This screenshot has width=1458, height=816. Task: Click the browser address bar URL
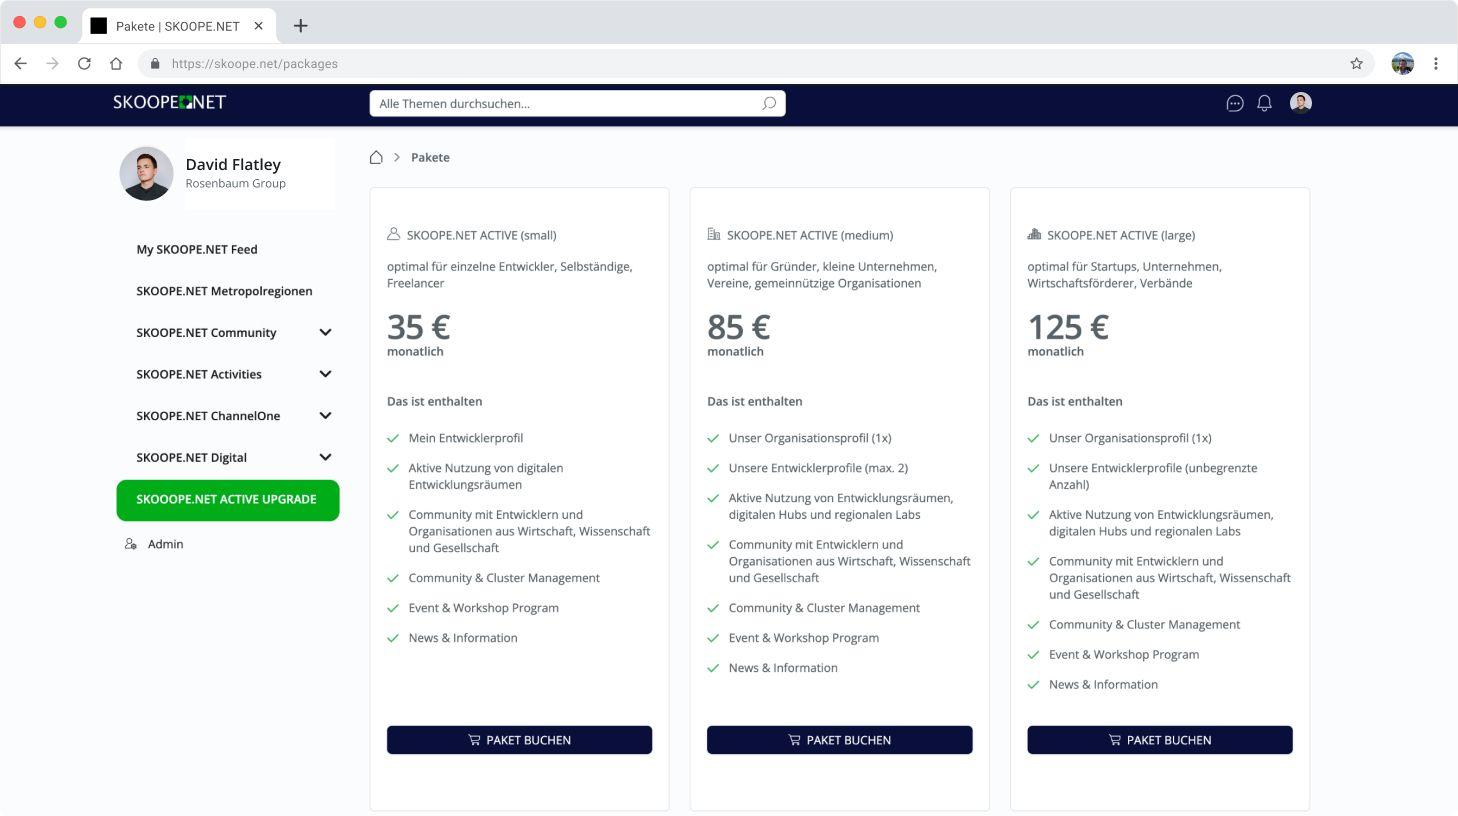pos(254,63)
